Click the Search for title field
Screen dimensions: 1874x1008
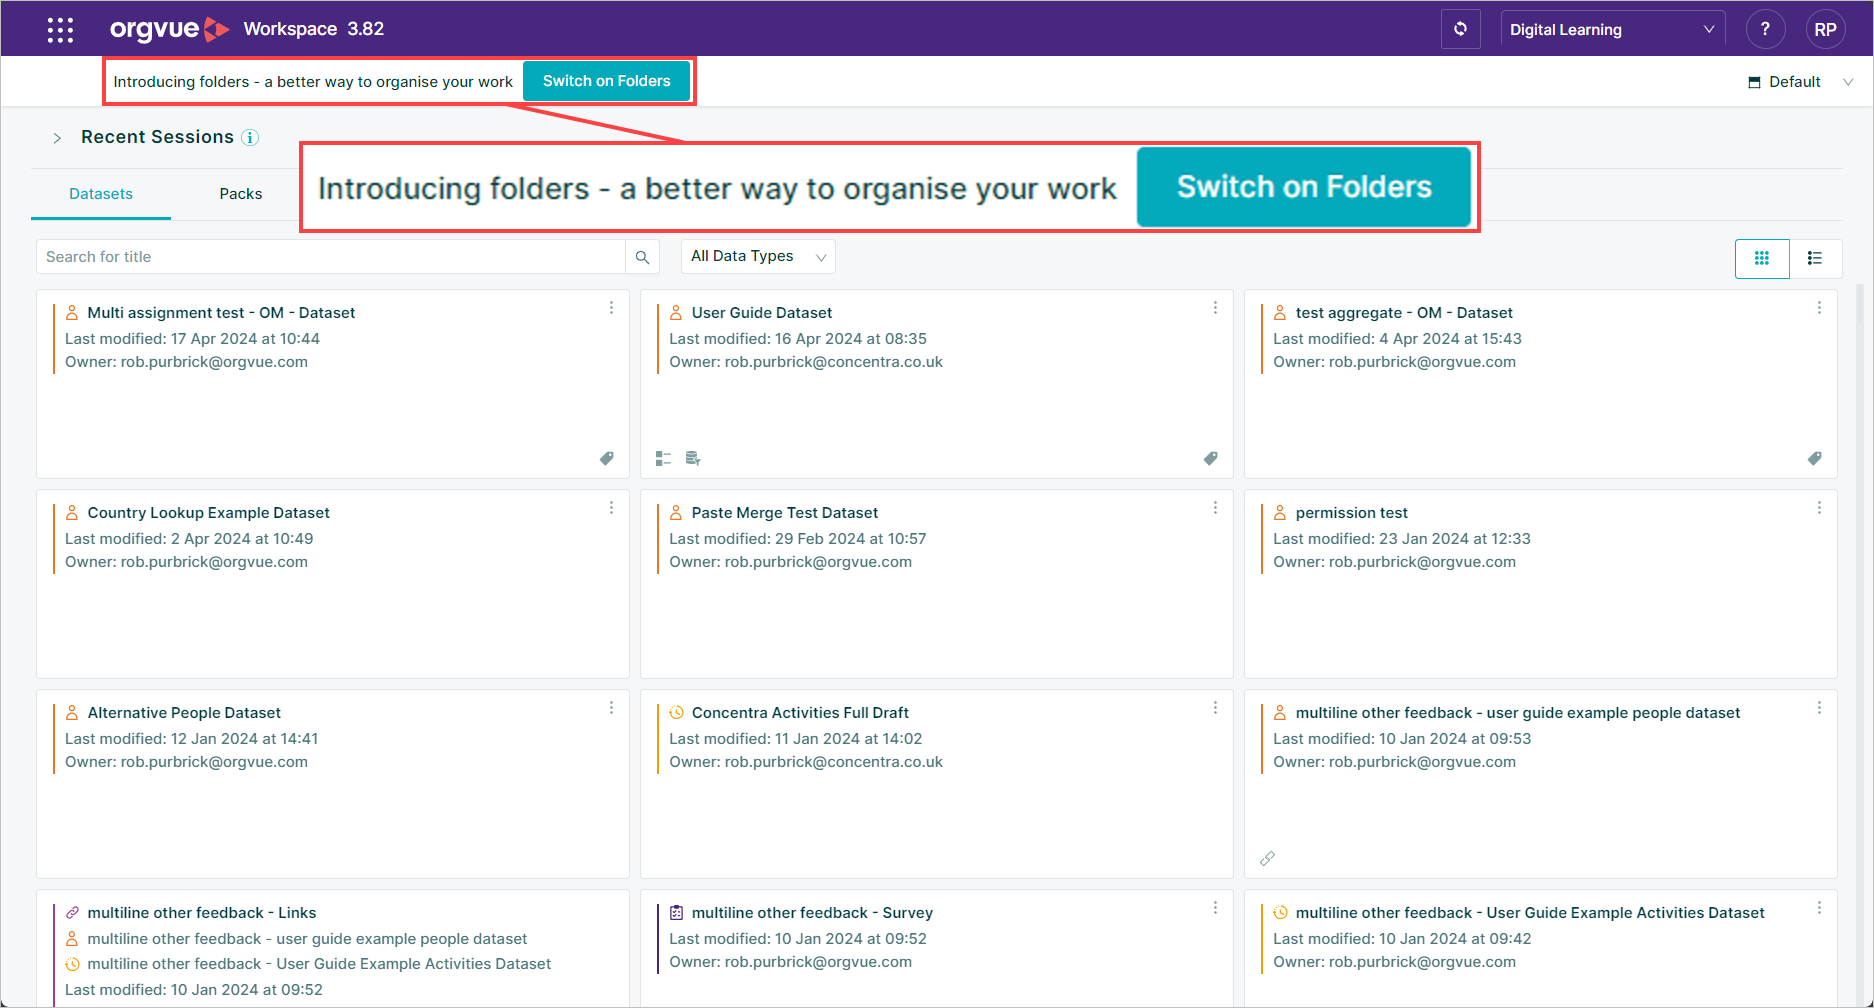(331, 257)
